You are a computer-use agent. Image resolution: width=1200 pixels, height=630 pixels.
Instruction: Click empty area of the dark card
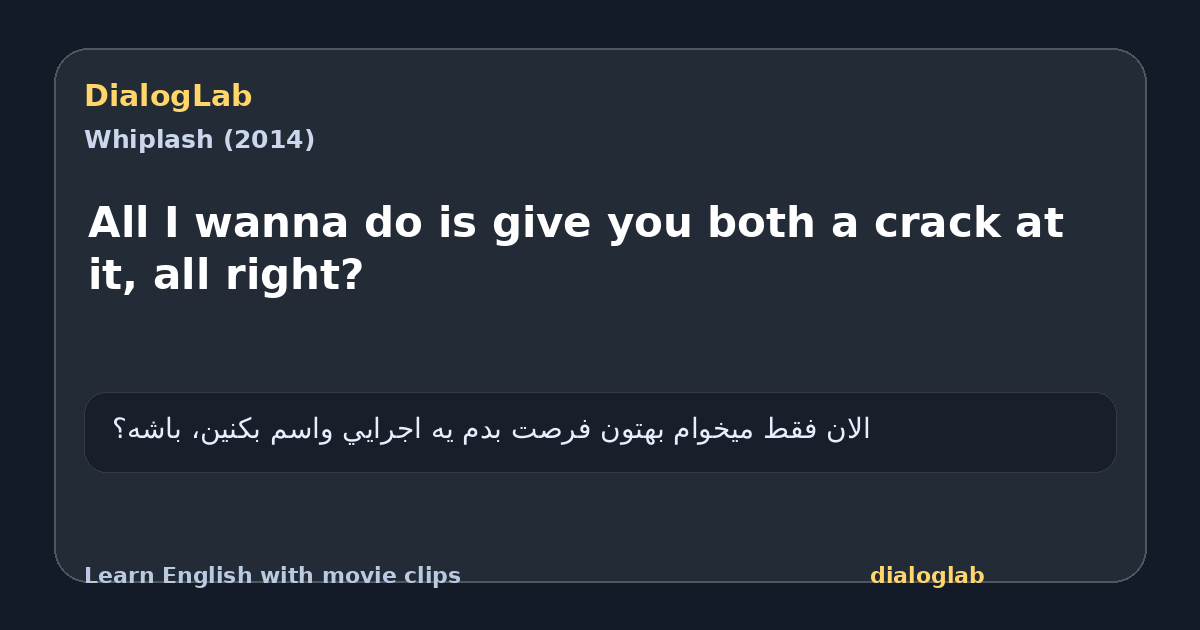click(600, 345)
